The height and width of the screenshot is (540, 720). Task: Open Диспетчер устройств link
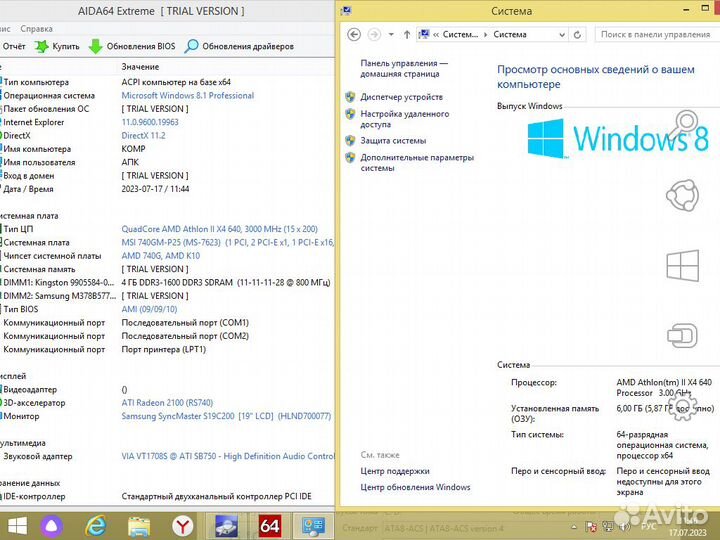tap(401, 97)
